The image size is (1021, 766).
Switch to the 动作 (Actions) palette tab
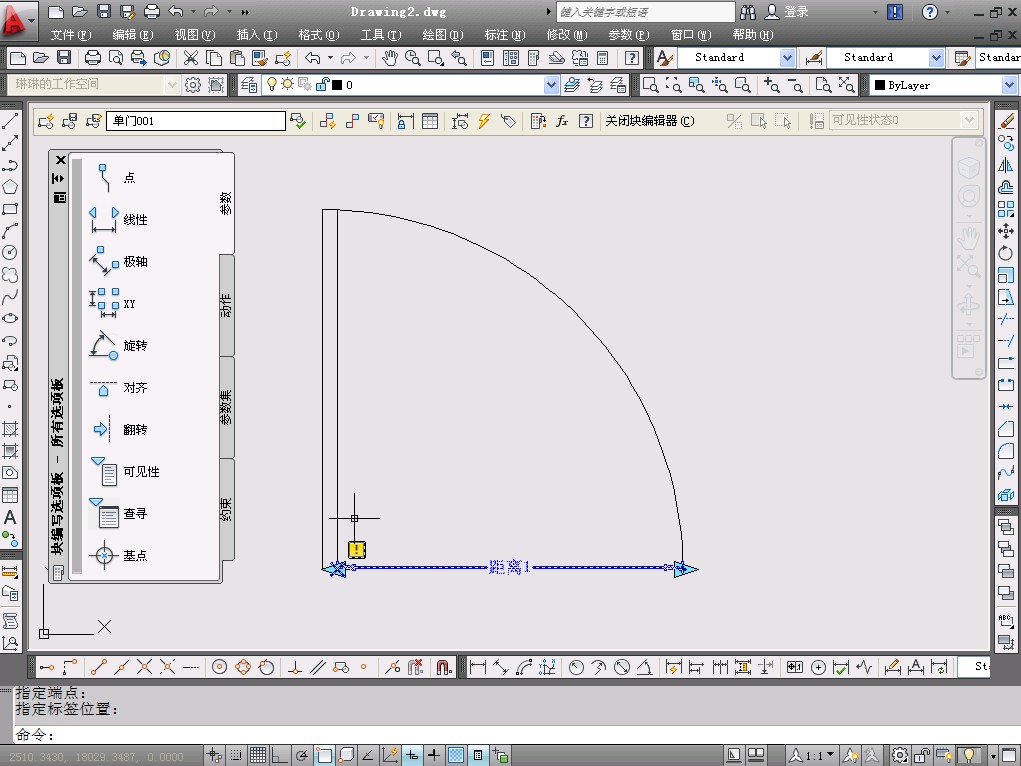(226, 305)
